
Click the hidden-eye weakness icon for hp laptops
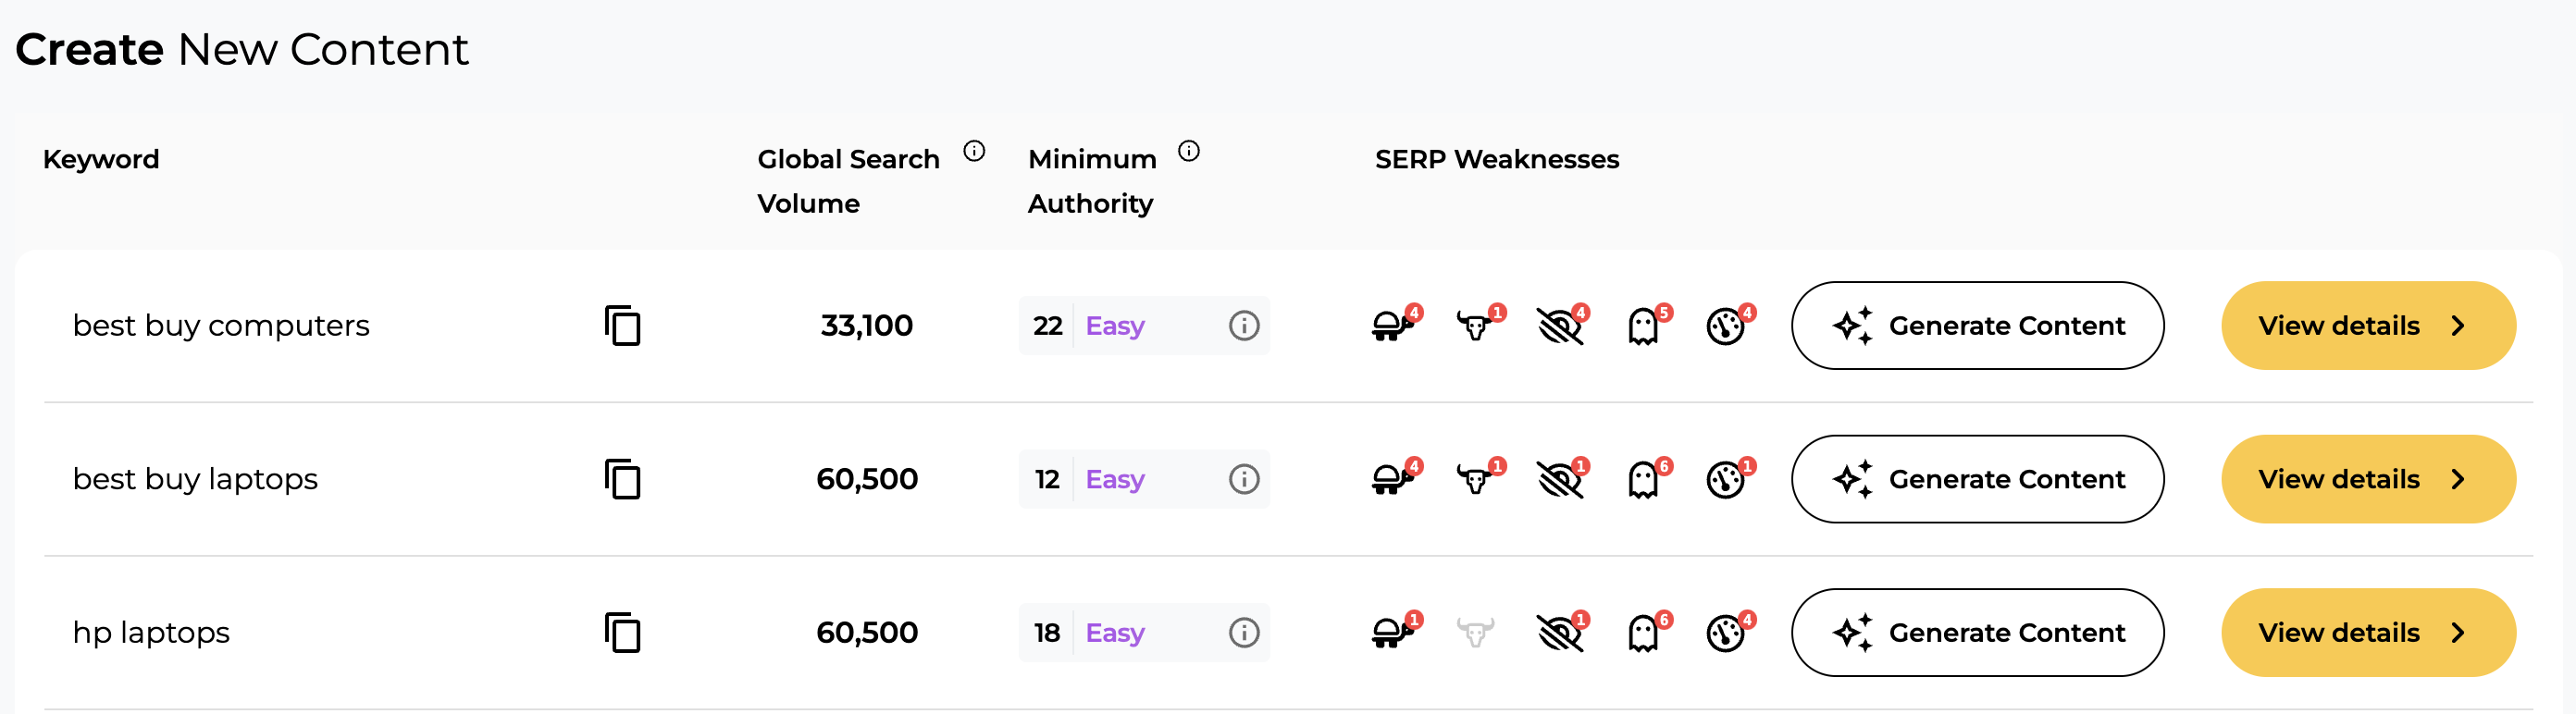point(1560,632)
